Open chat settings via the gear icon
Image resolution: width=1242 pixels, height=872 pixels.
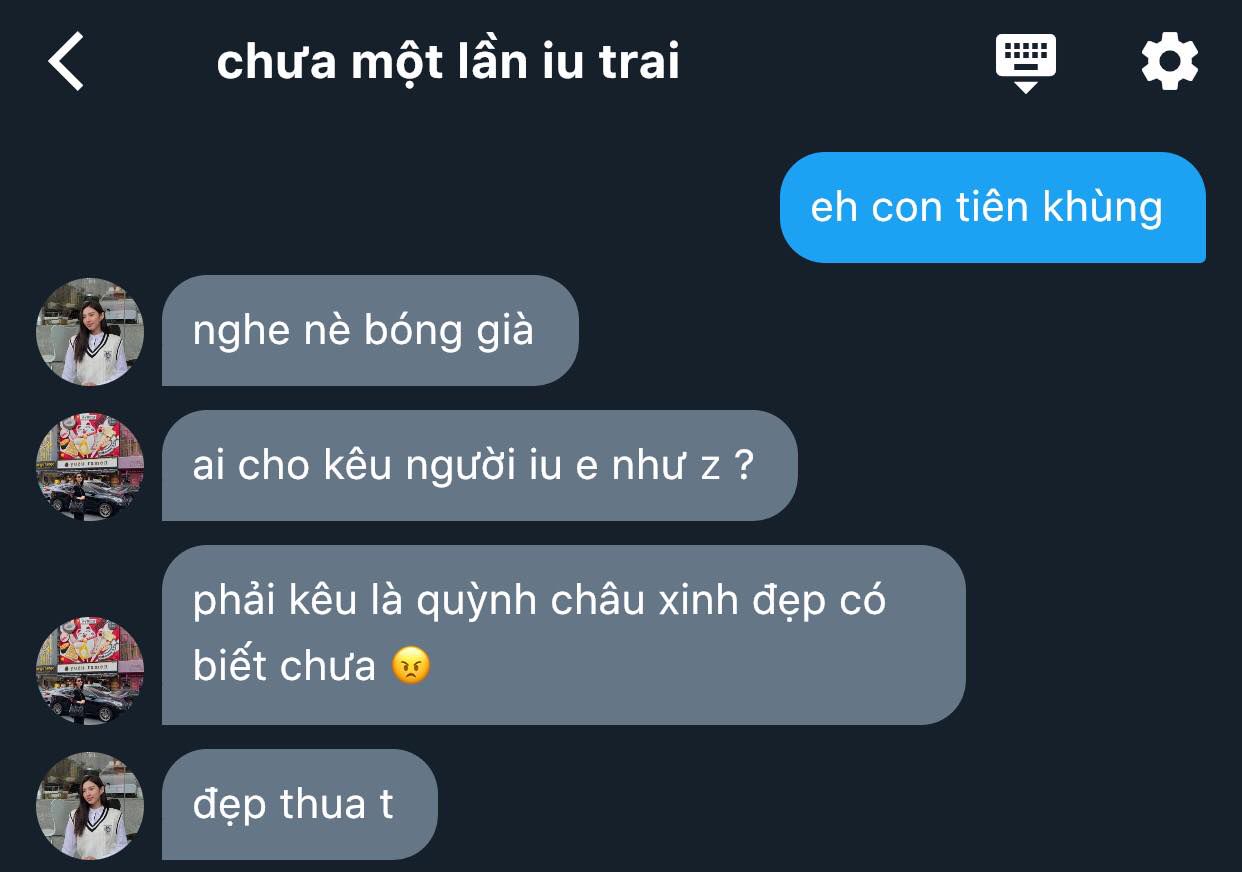click(x=1169, y=62)
